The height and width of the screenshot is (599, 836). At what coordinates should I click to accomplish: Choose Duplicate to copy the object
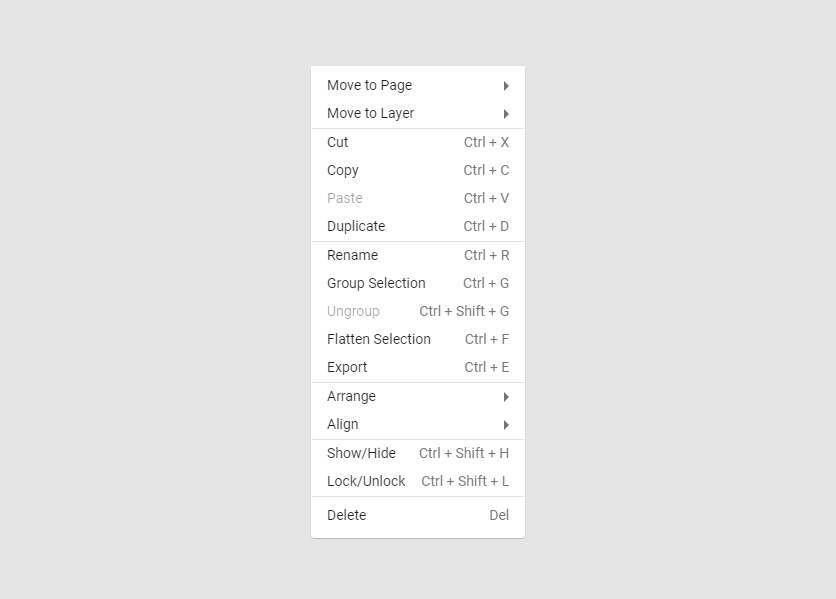[x=356, y=226]
